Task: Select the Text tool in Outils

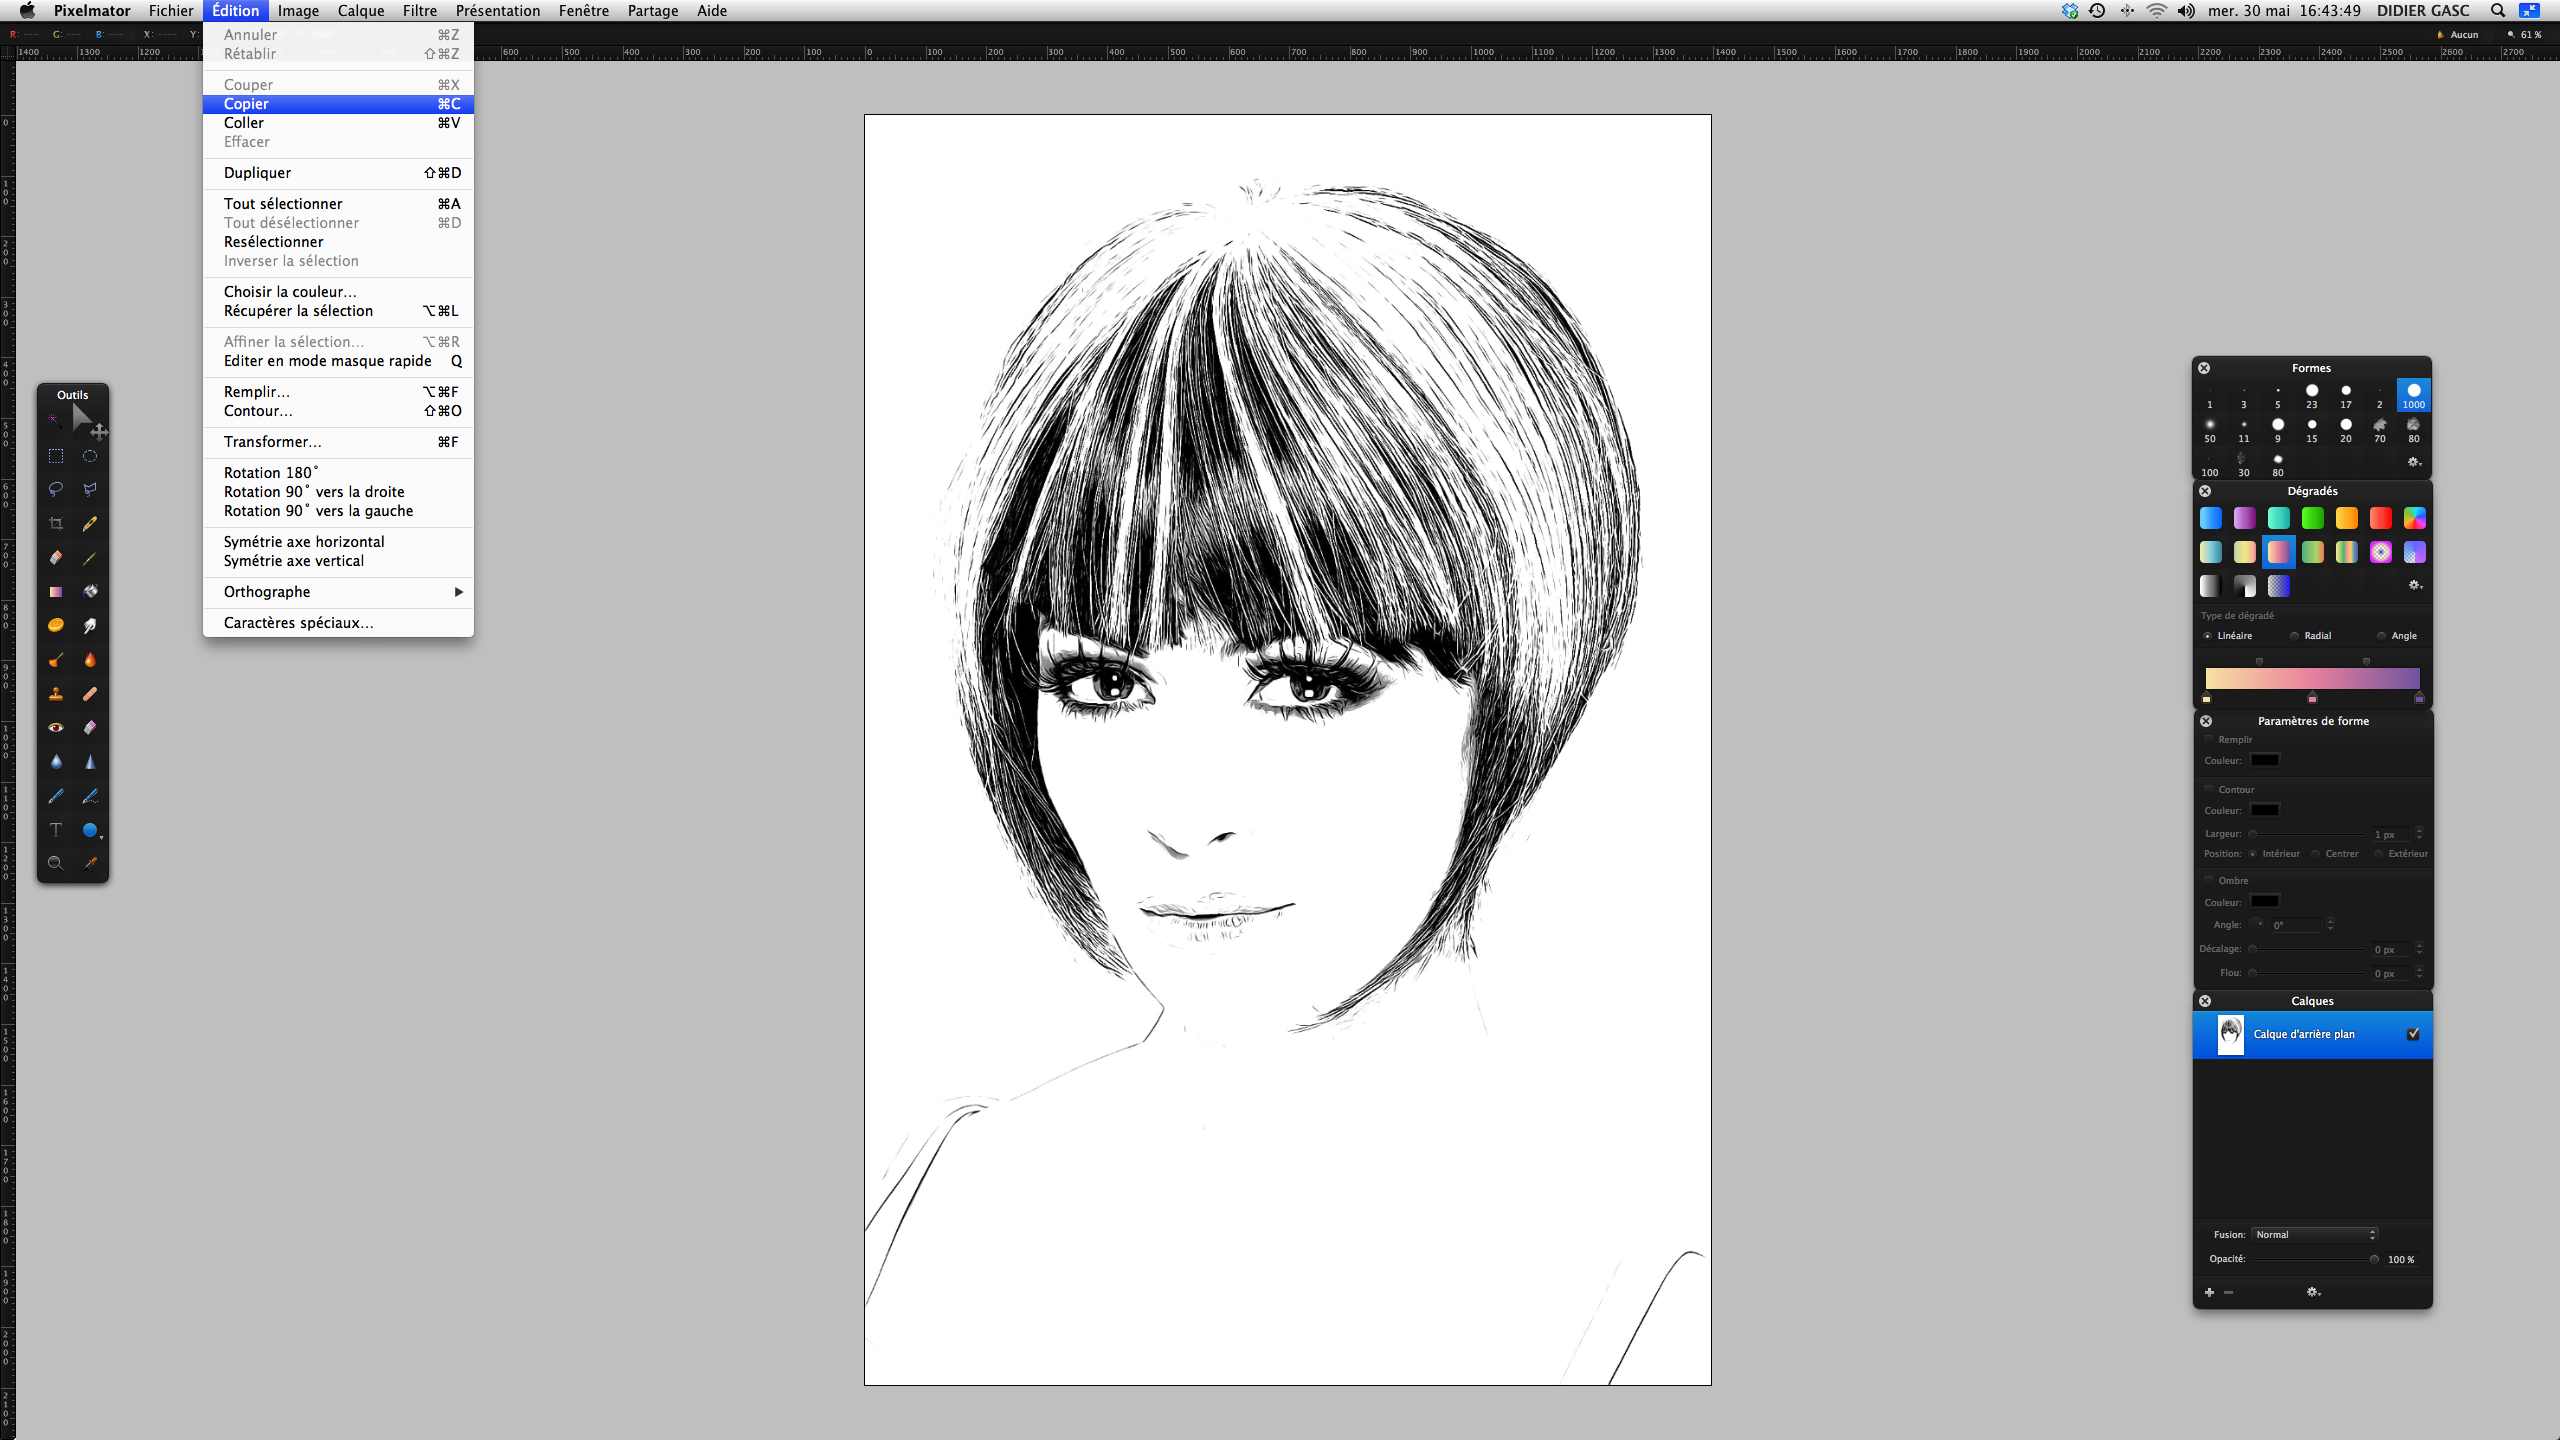Action: point(56,830)
